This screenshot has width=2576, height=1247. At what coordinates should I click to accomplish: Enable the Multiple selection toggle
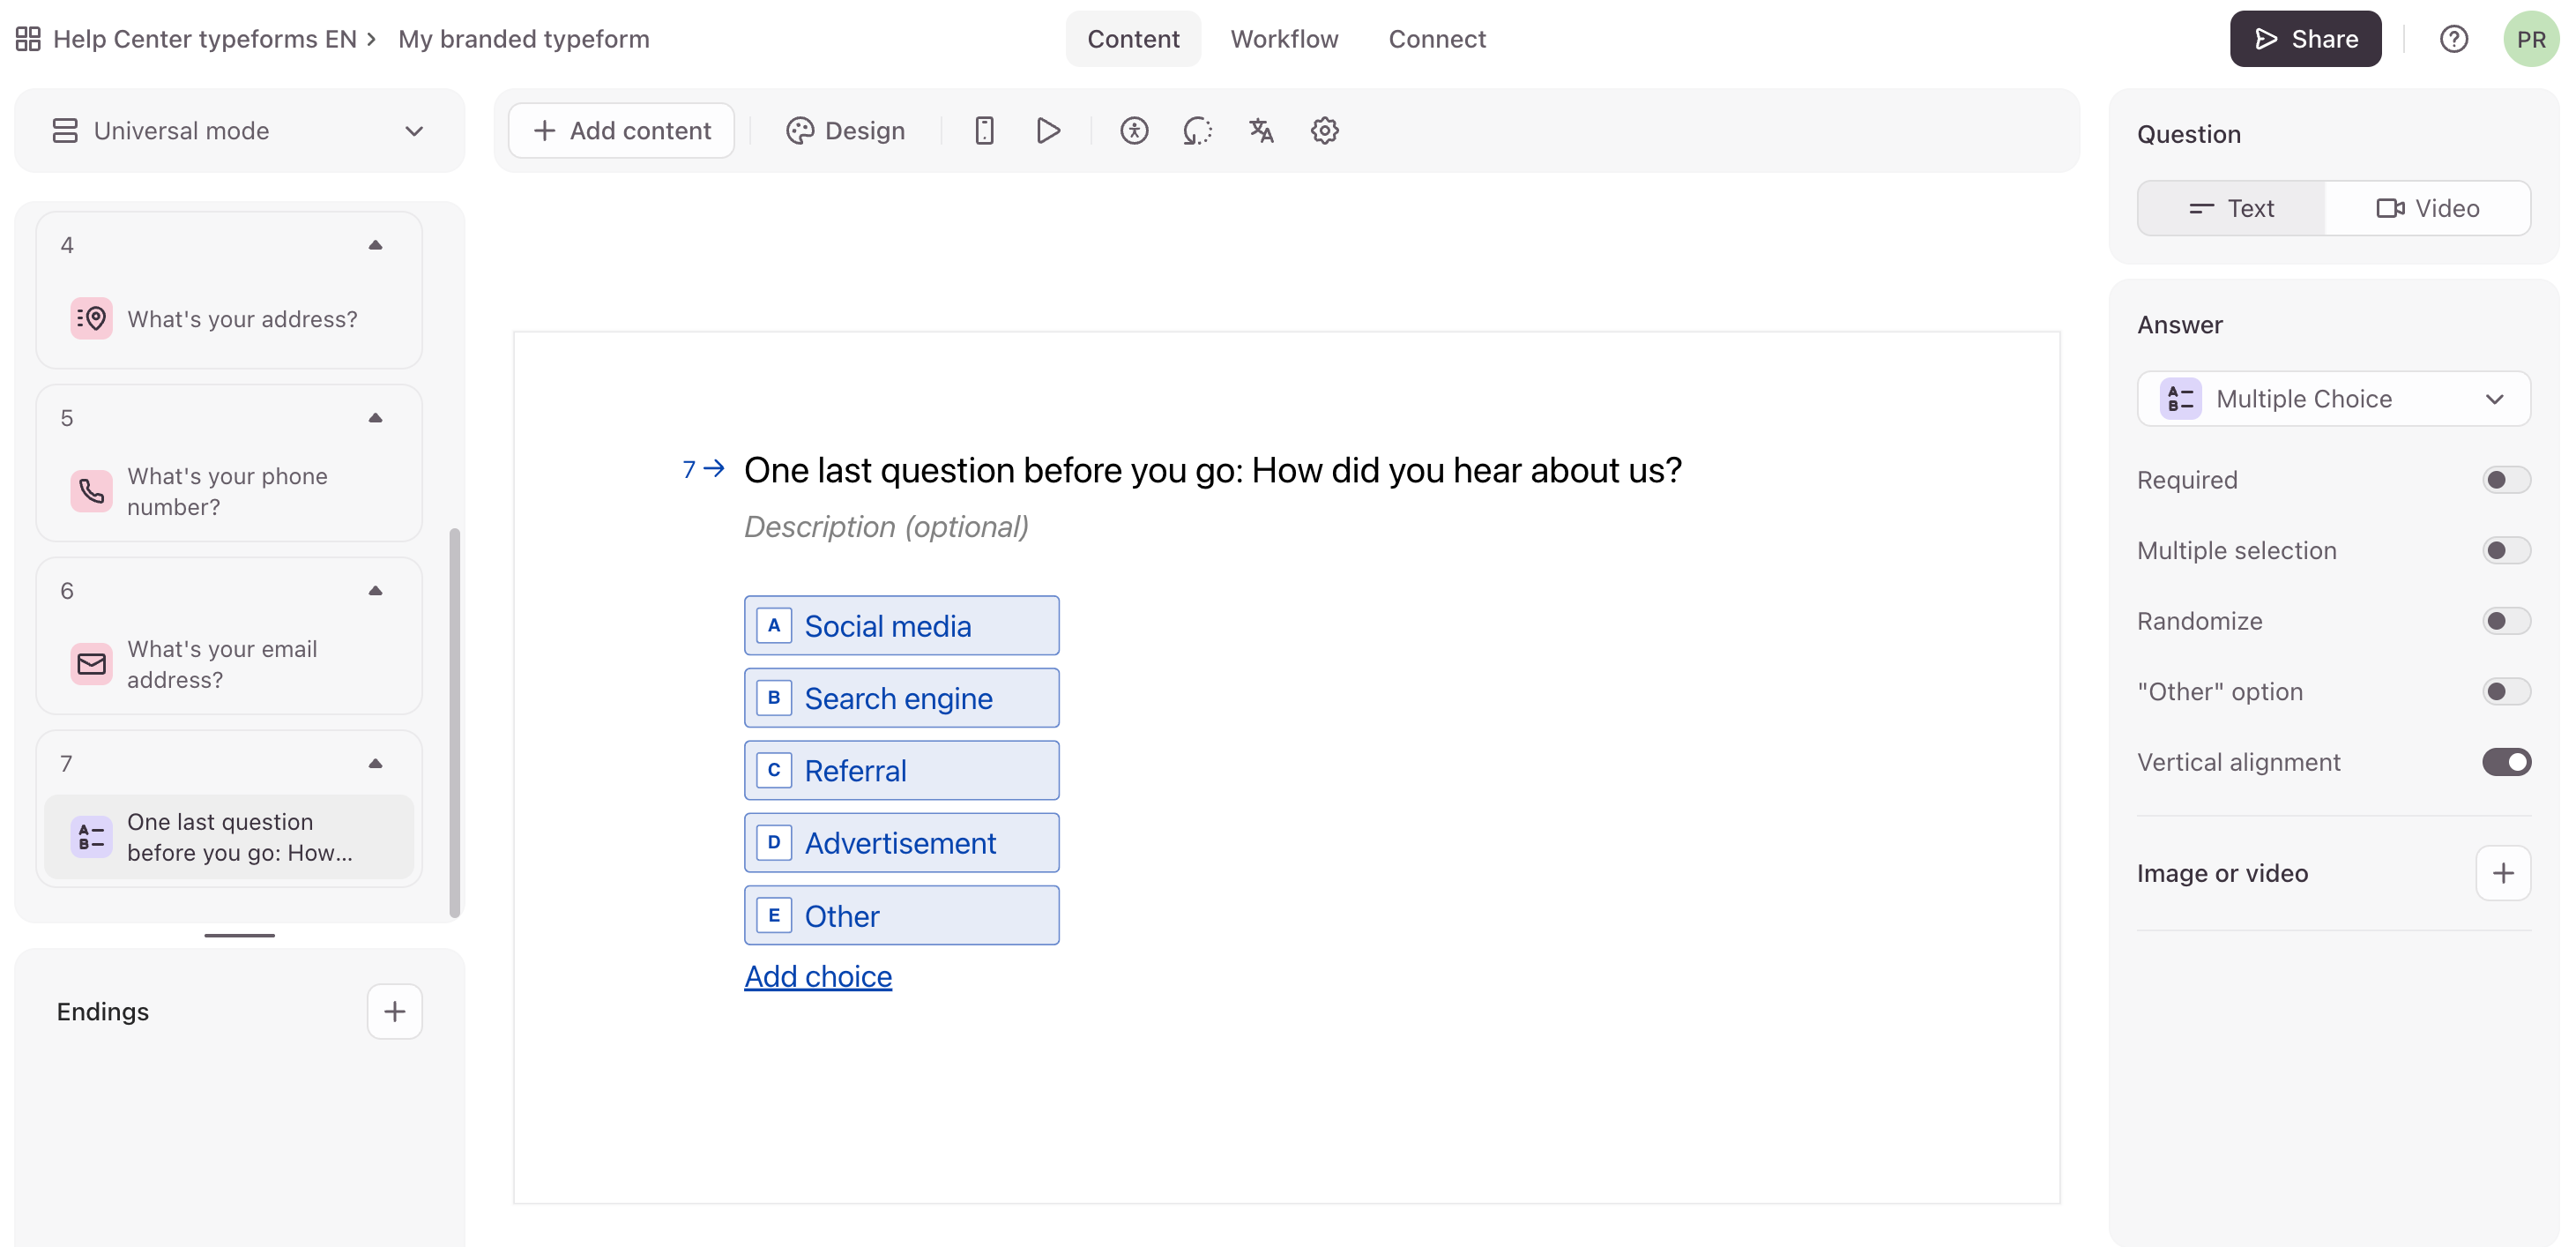pyautogui.click(x=2505, y=551)
